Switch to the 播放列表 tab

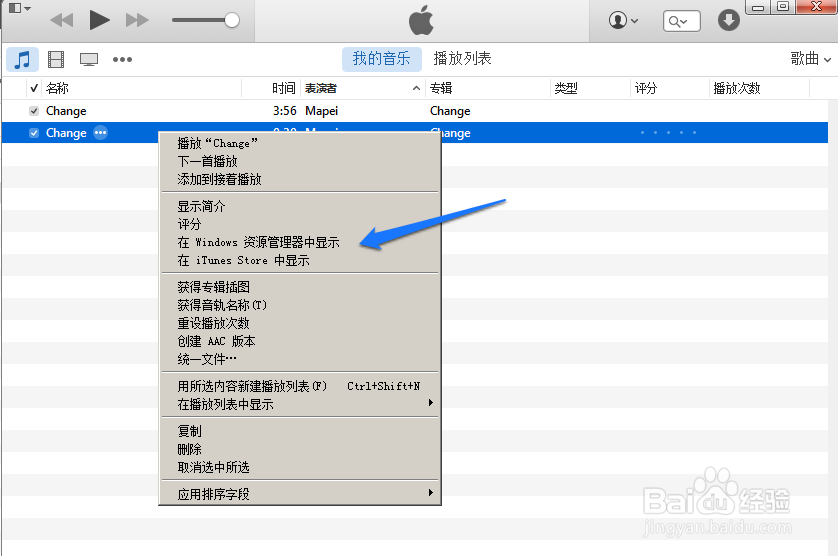tap(462, 58)
